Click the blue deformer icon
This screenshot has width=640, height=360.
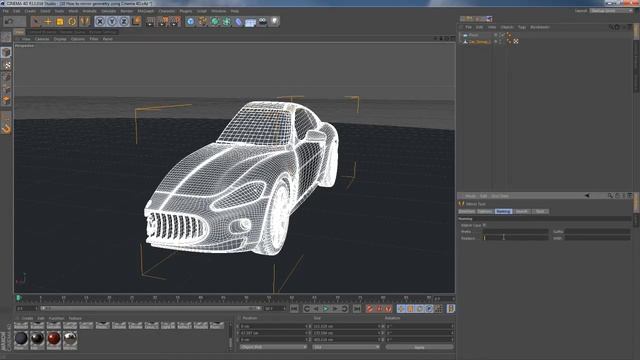coord(239,21)
